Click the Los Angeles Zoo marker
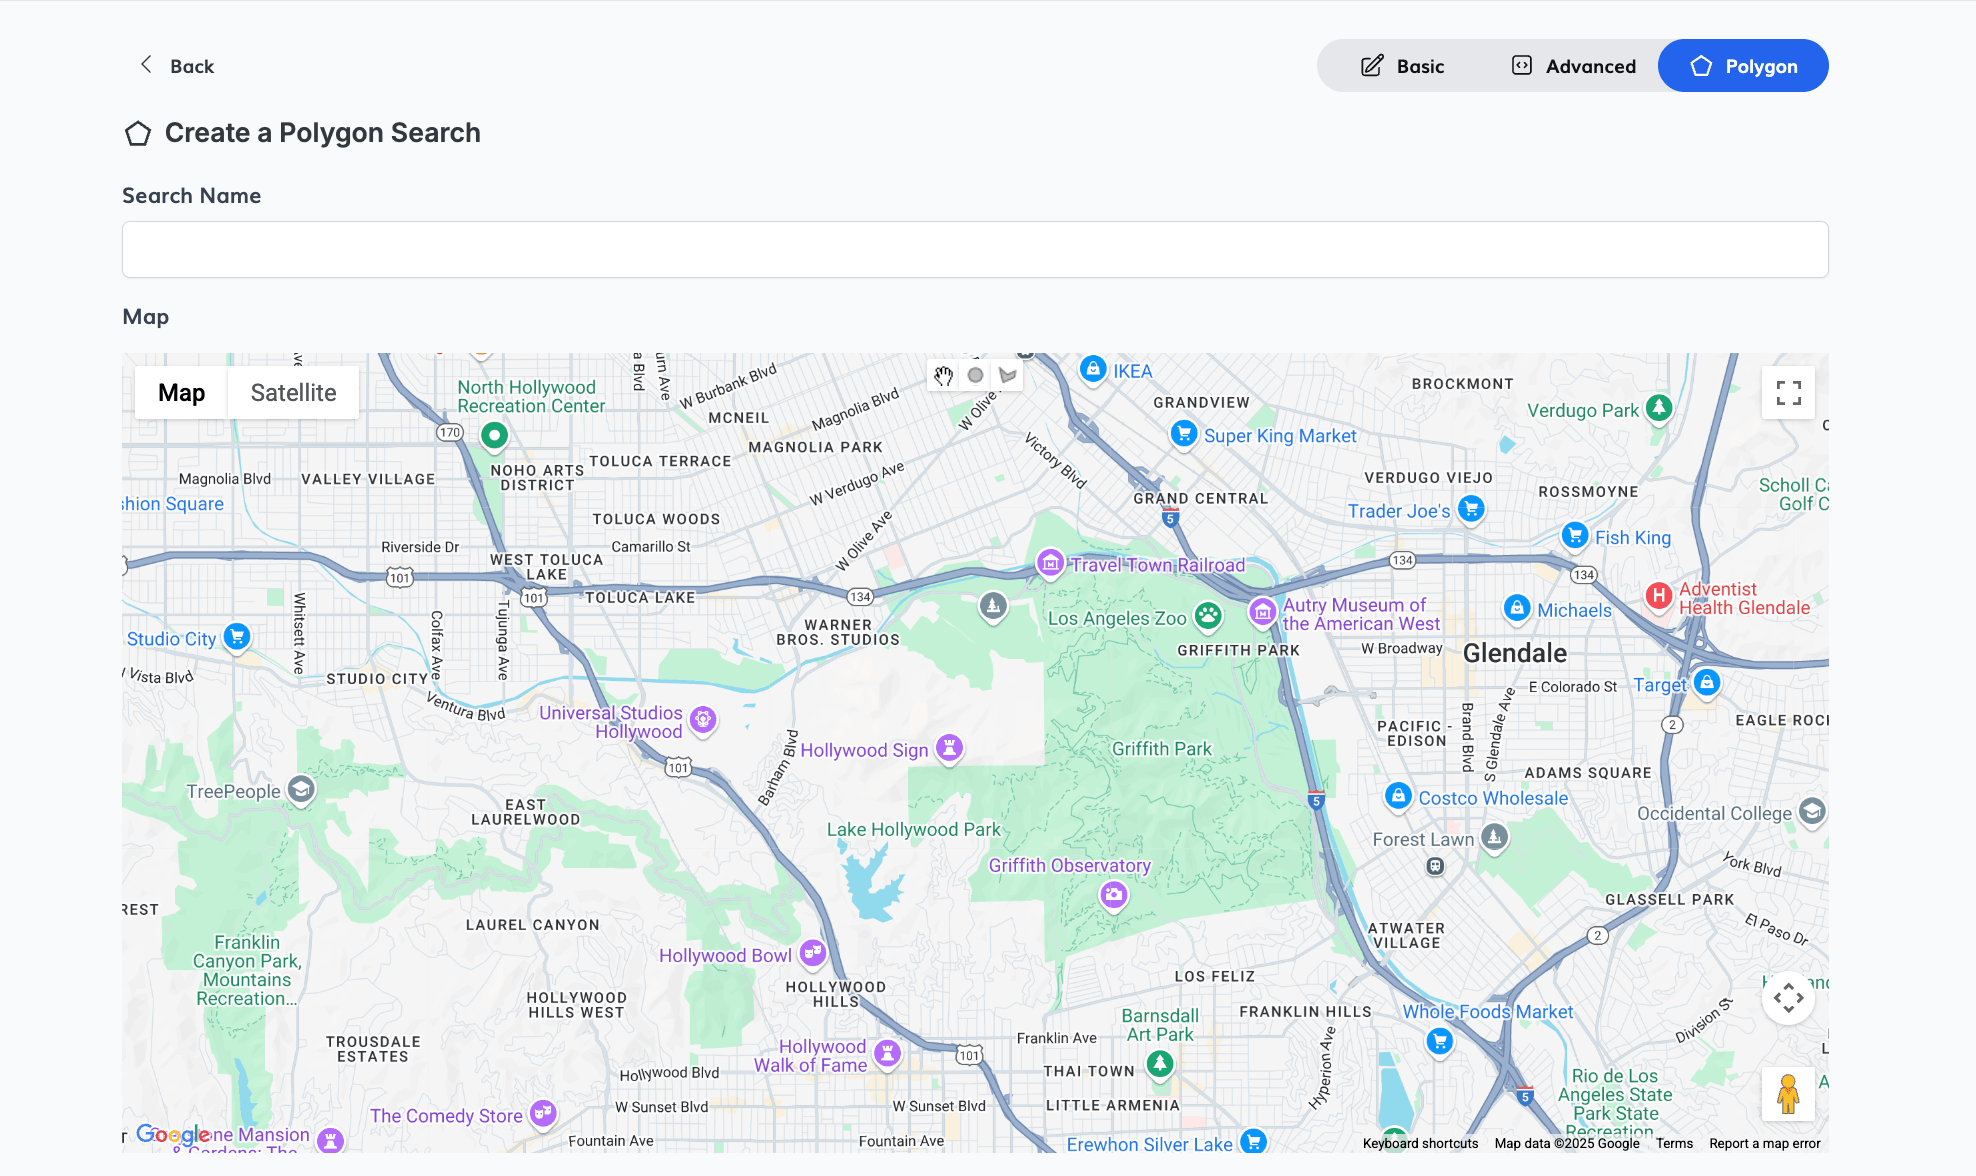1976x1176 pixels. click(x=1208, y=616)
